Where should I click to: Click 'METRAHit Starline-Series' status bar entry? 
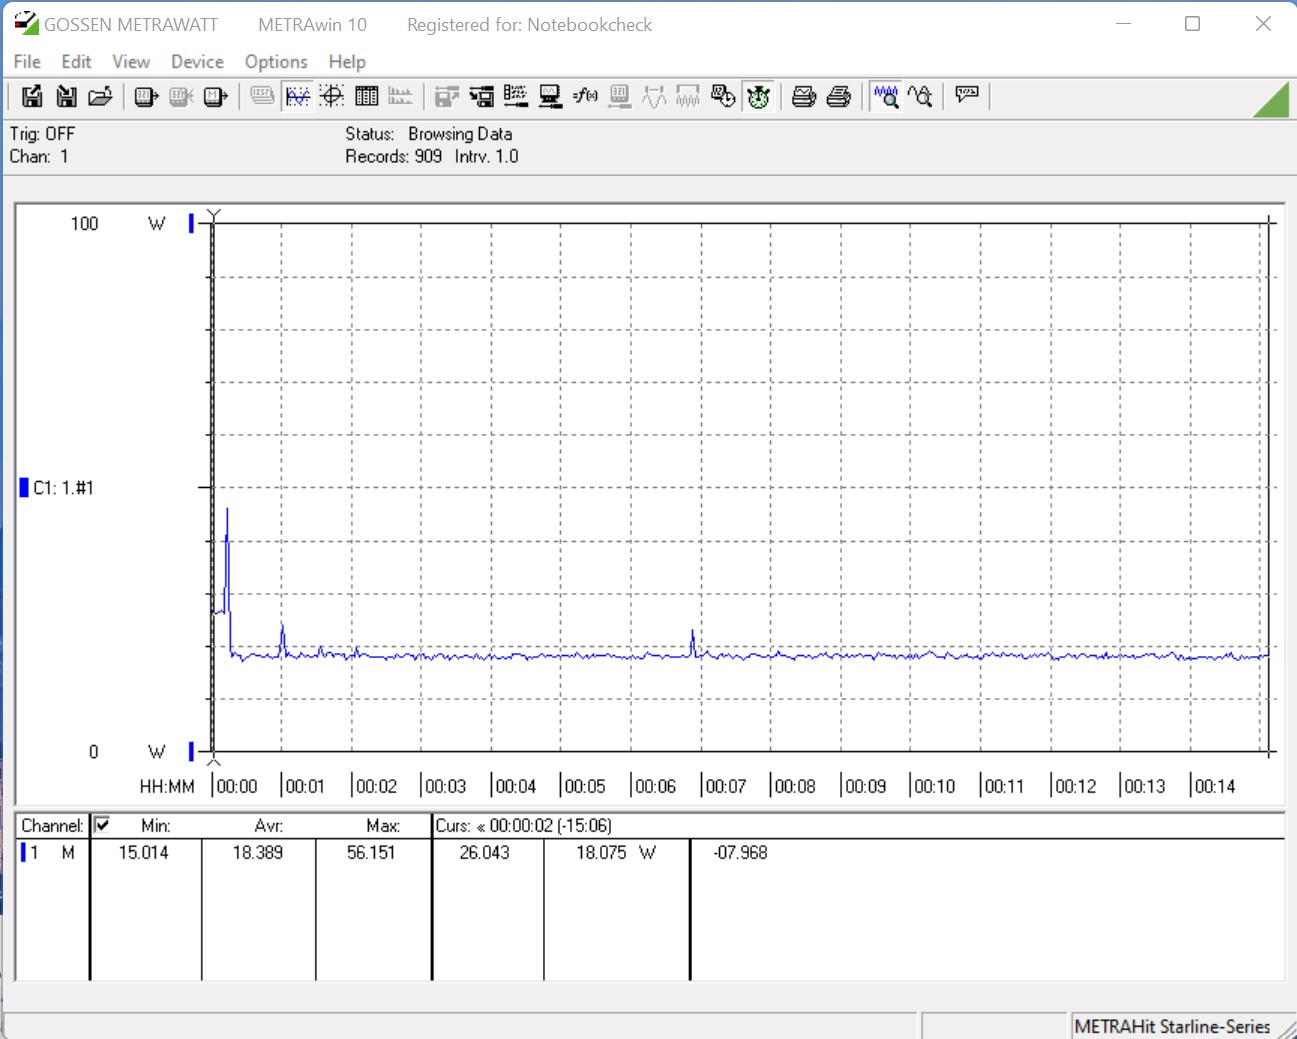[1172, 1027]
